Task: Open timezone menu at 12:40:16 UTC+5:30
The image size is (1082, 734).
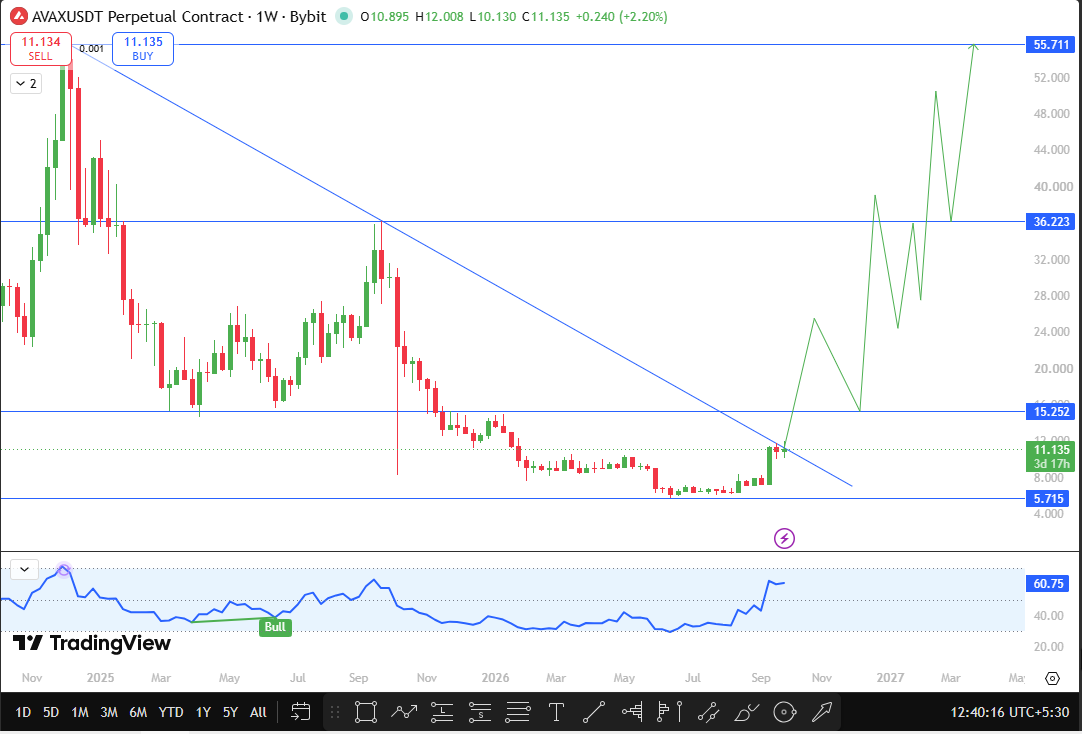Action: (x=1010, y=712)
